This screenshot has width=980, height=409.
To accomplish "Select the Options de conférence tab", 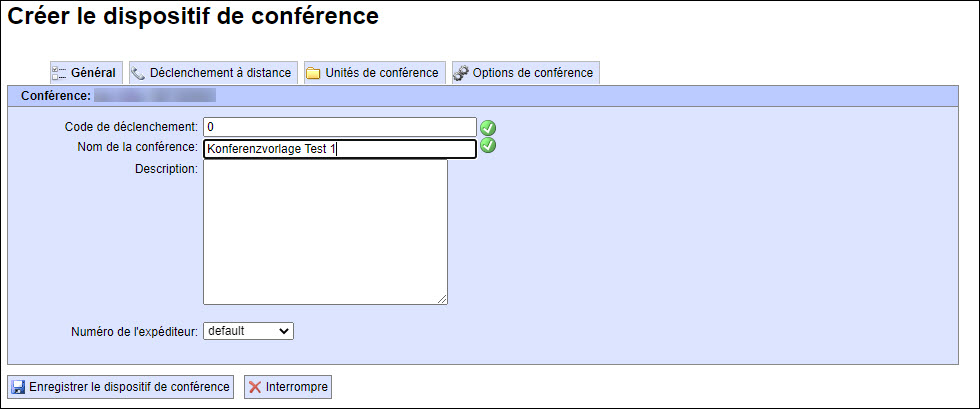I will 526,73.
